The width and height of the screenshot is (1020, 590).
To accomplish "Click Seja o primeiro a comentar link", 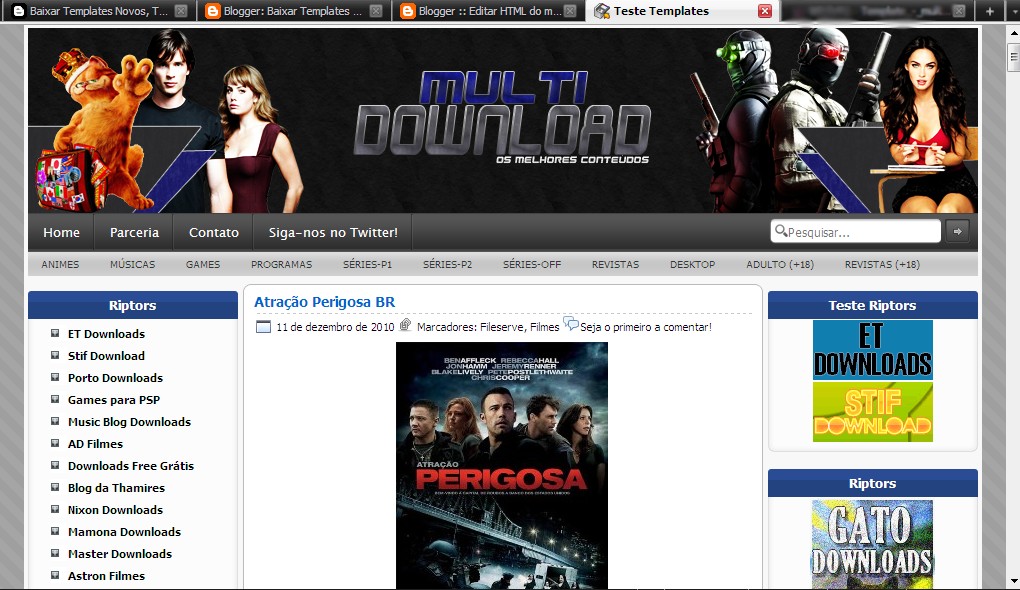I will coord(646,327).
